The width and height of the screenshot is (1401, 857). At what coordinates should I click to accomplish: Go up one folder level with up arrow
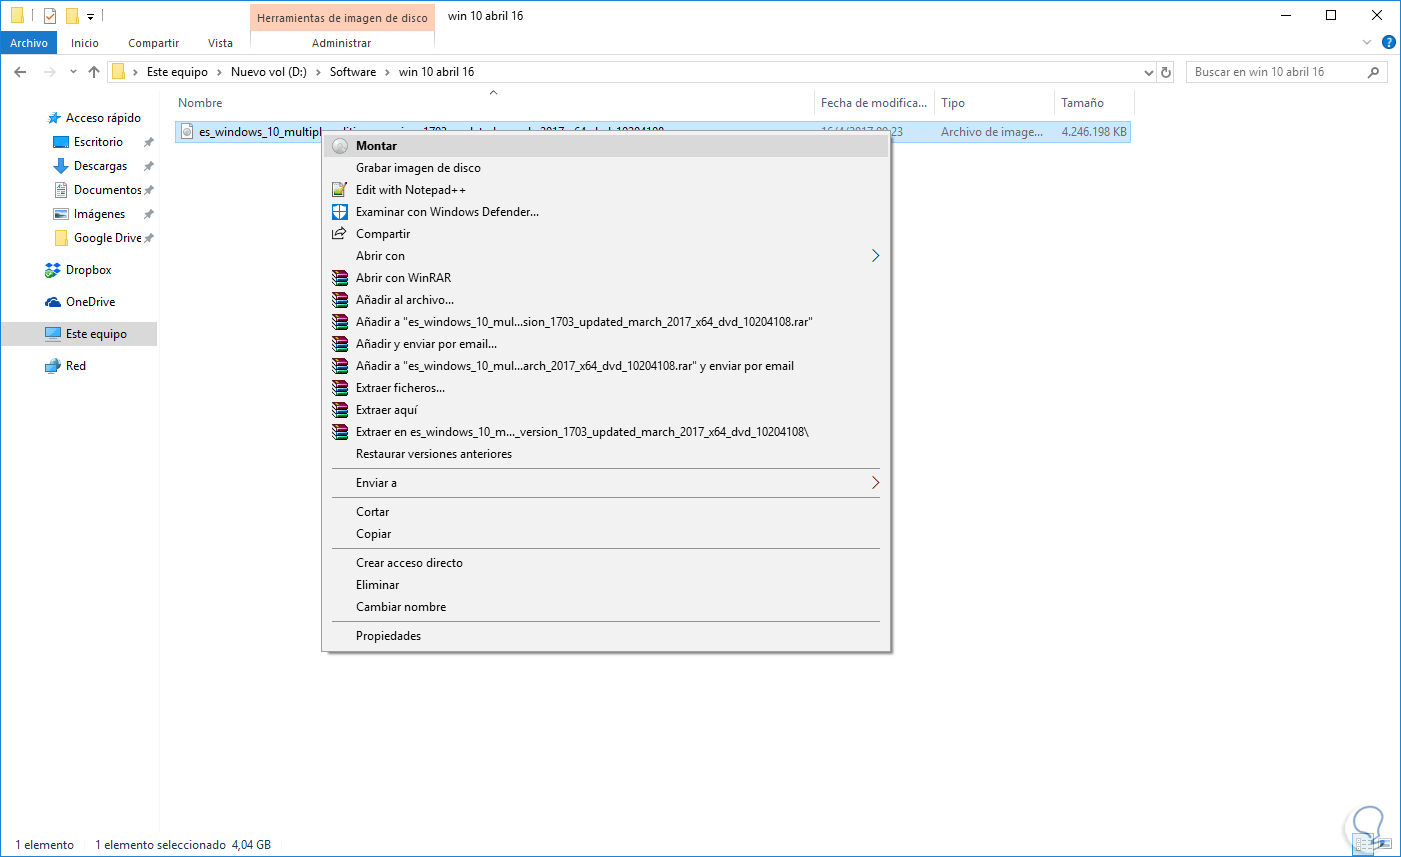[94, 72]
